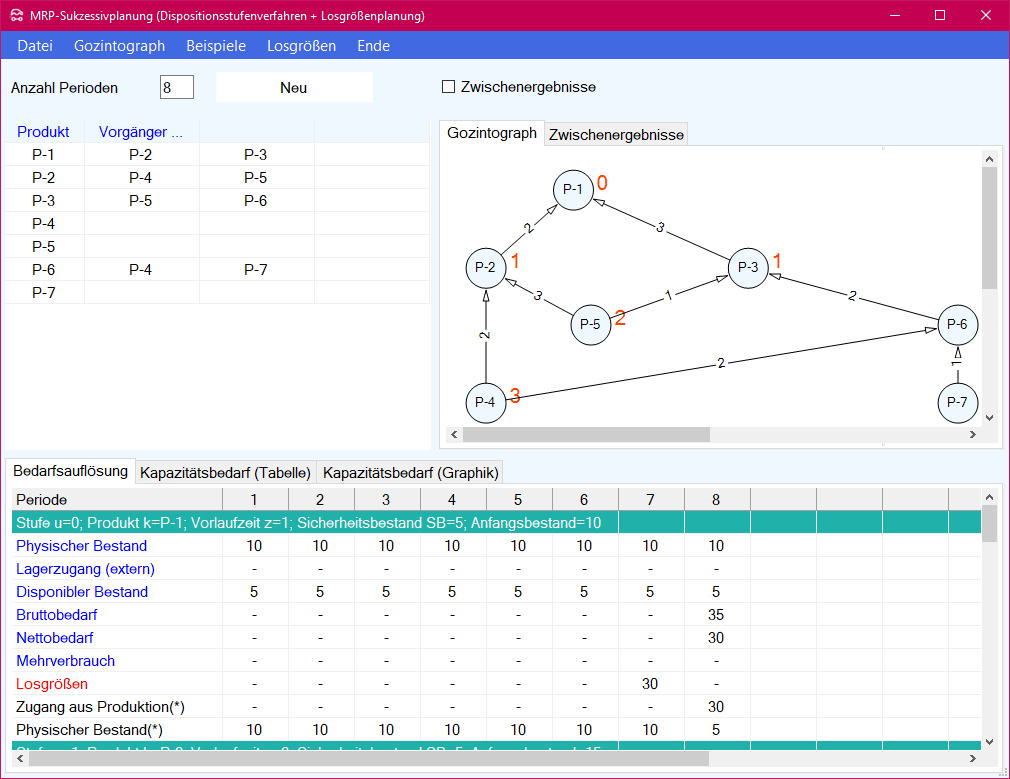Switch to Kapazitätsbedarf (Tabelle) tab
Viewport: 1010px width, 779px height.
tap(226, 473)
